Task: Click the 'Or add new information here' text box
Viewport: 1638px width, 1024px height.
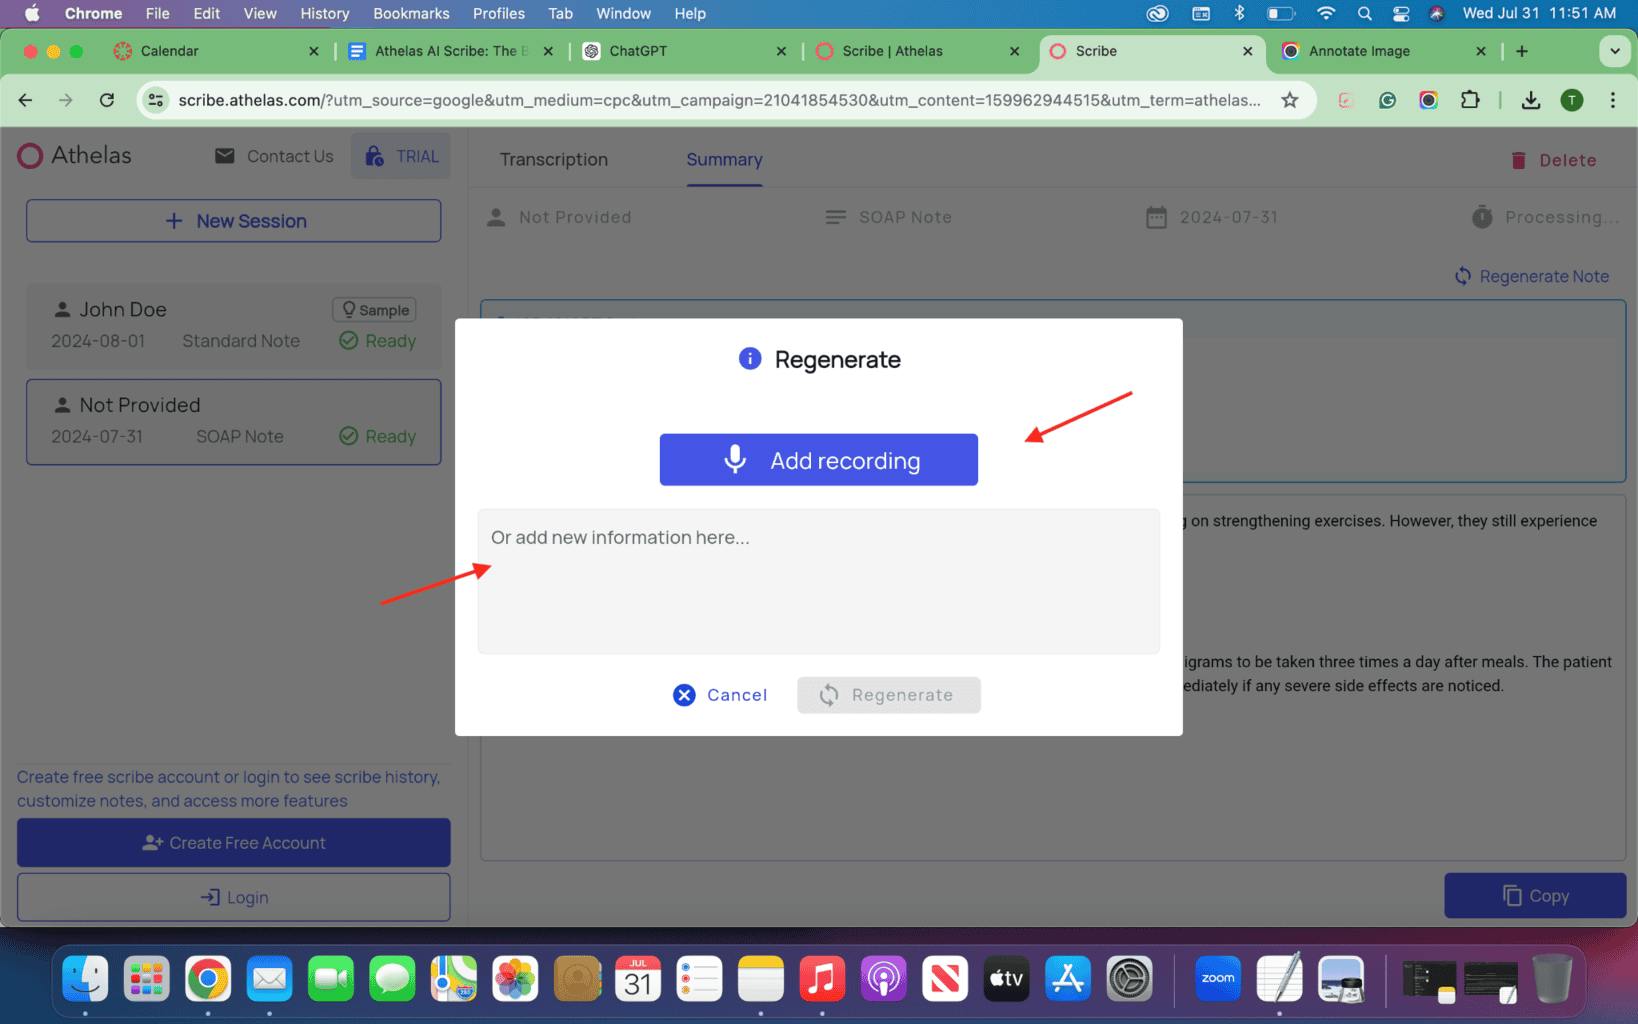Action: pos(818,581)
